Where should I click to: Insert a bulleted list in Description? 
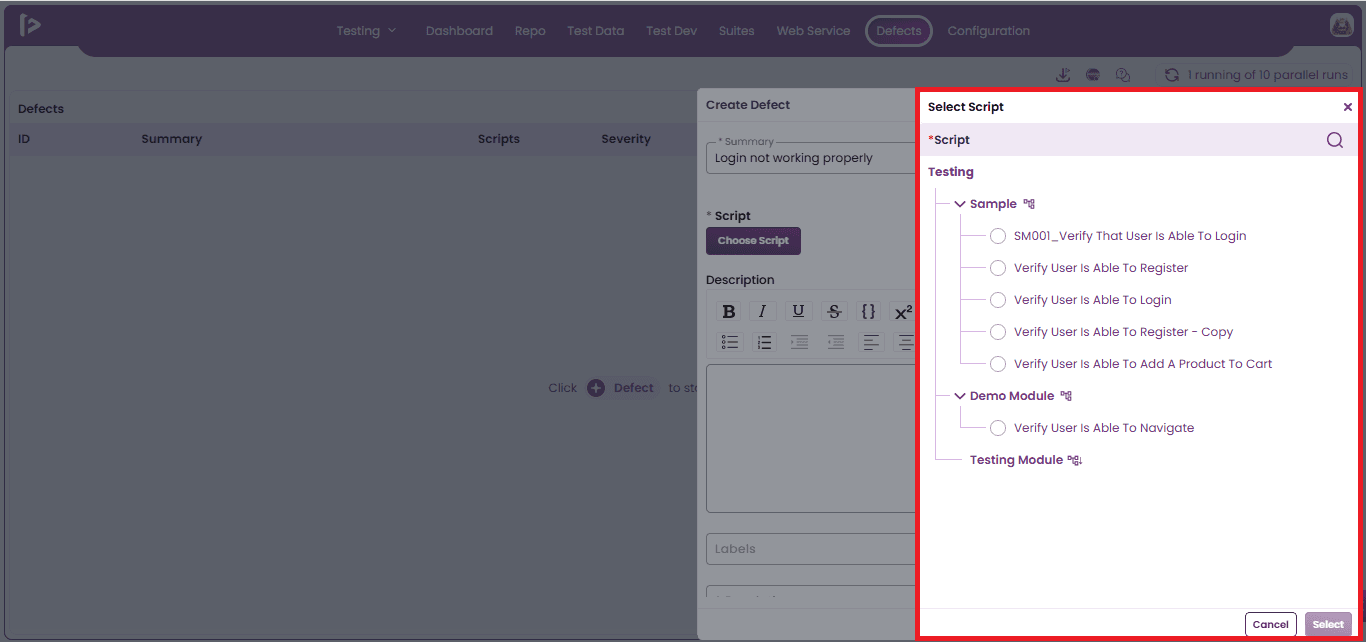coord(730,342)
